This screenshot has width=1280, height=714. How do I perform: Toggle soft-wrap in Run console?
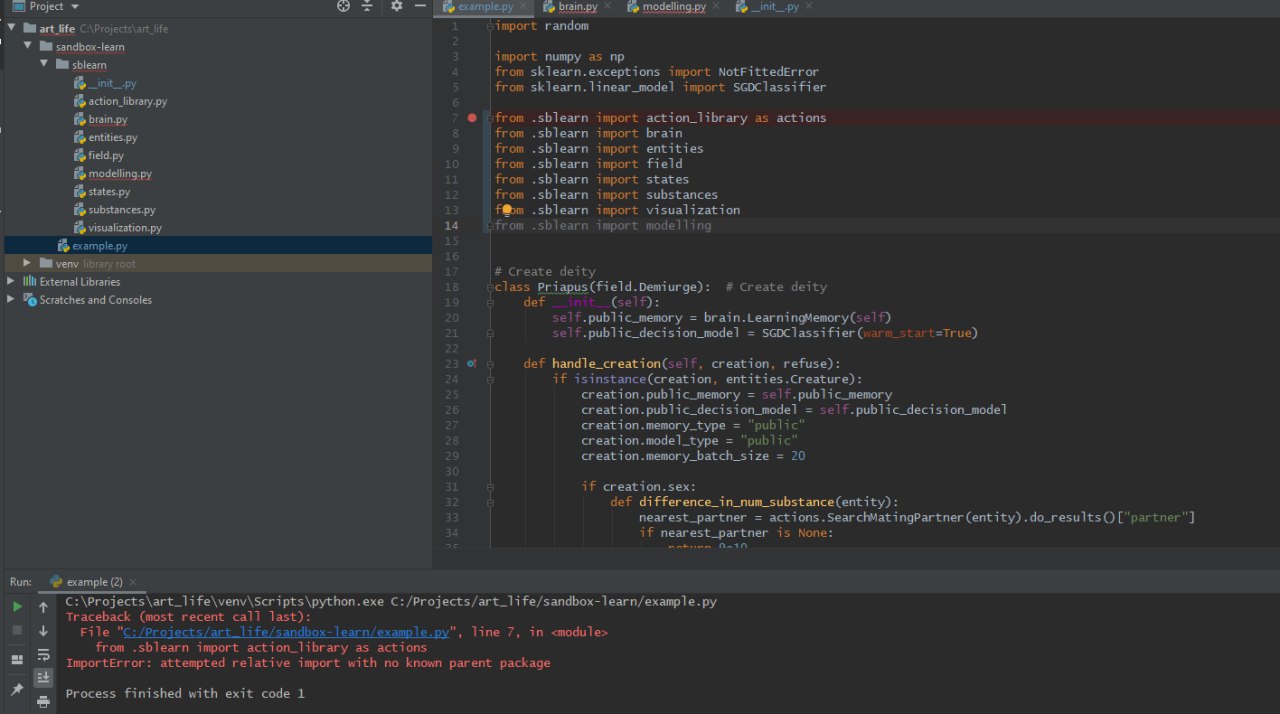[x=43, y=655]
